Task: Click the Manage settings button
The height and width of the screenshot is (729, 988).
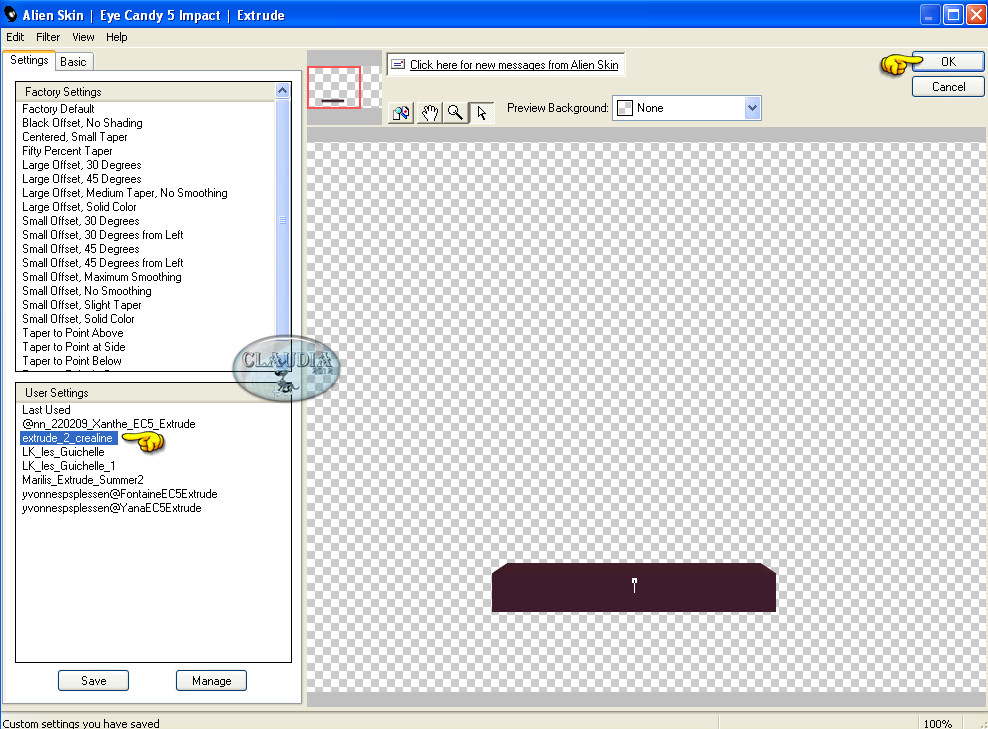Action: 211,680
